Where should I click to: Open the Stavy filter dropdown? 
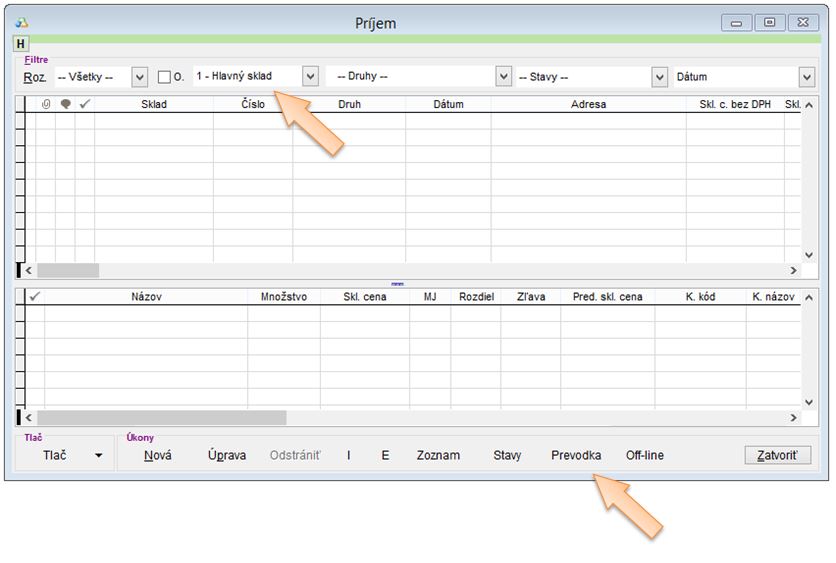tap(659, 77)
